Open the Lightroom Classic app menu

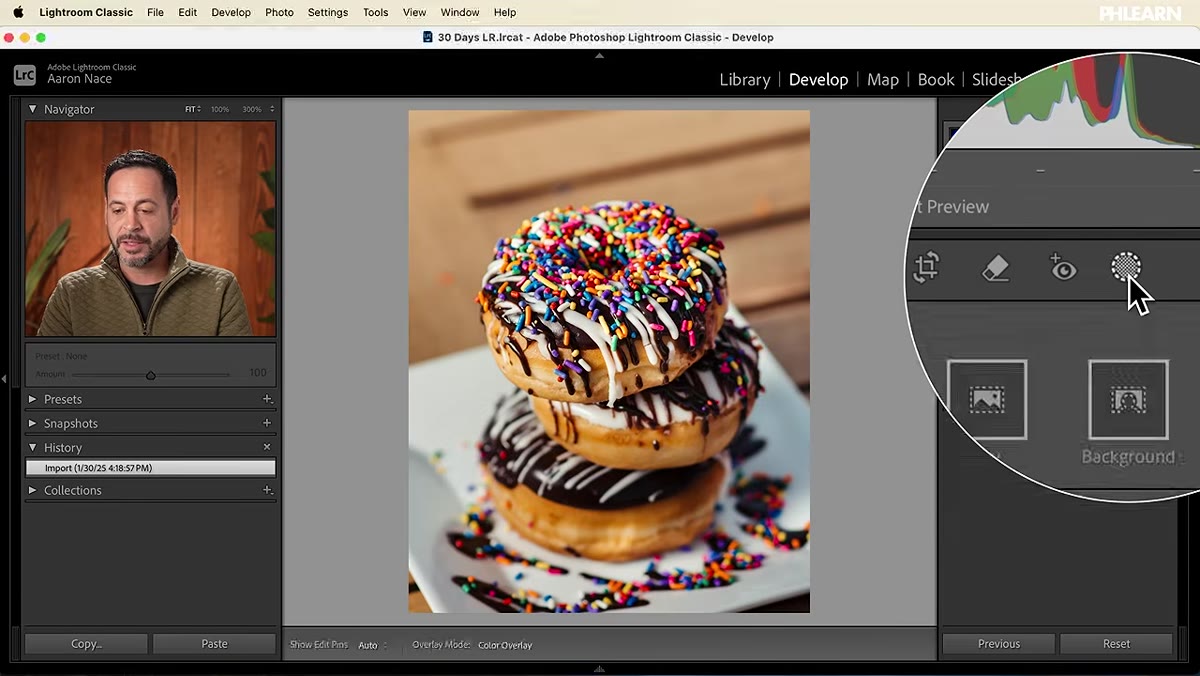pos(86,12)
